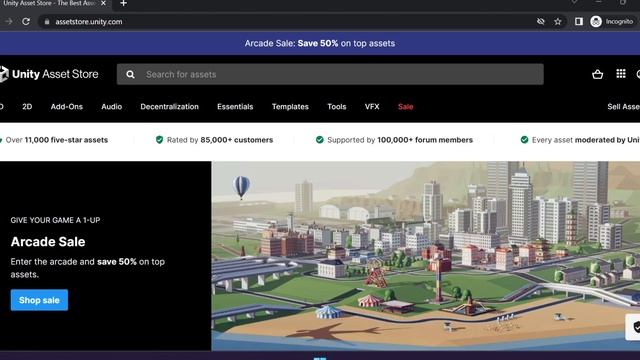Open the Tools category menu
This screenshot has height=360, width=640.
[x=337, y=107]
